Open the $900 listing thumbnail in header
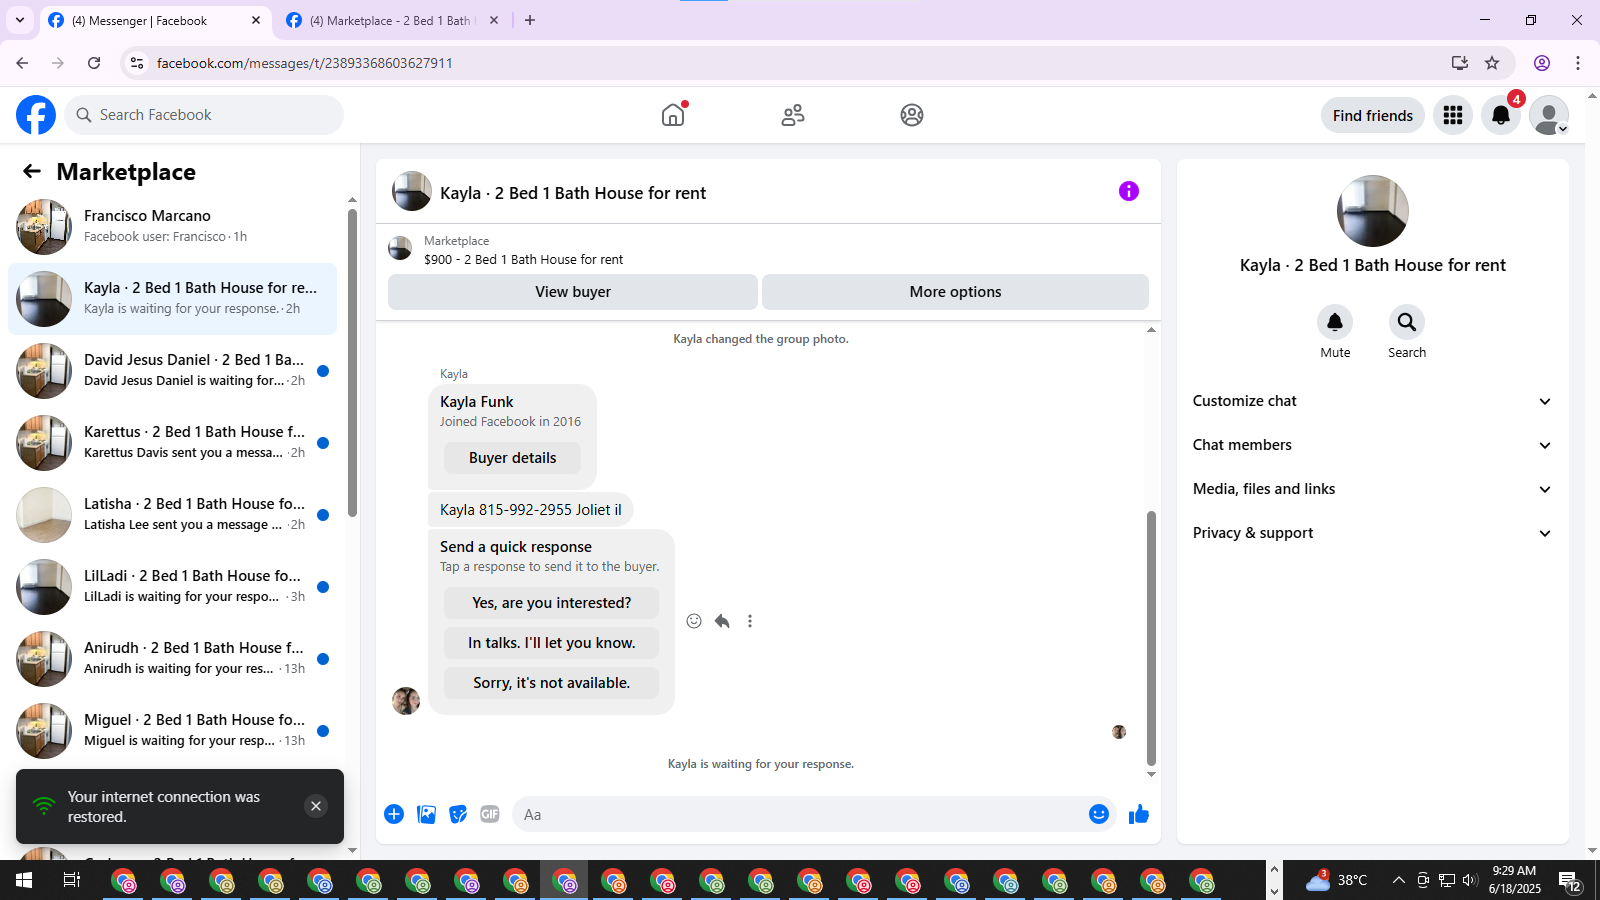Image resolution: width=1600 pixels, height=900 pixels. click(x=400, y=249)
